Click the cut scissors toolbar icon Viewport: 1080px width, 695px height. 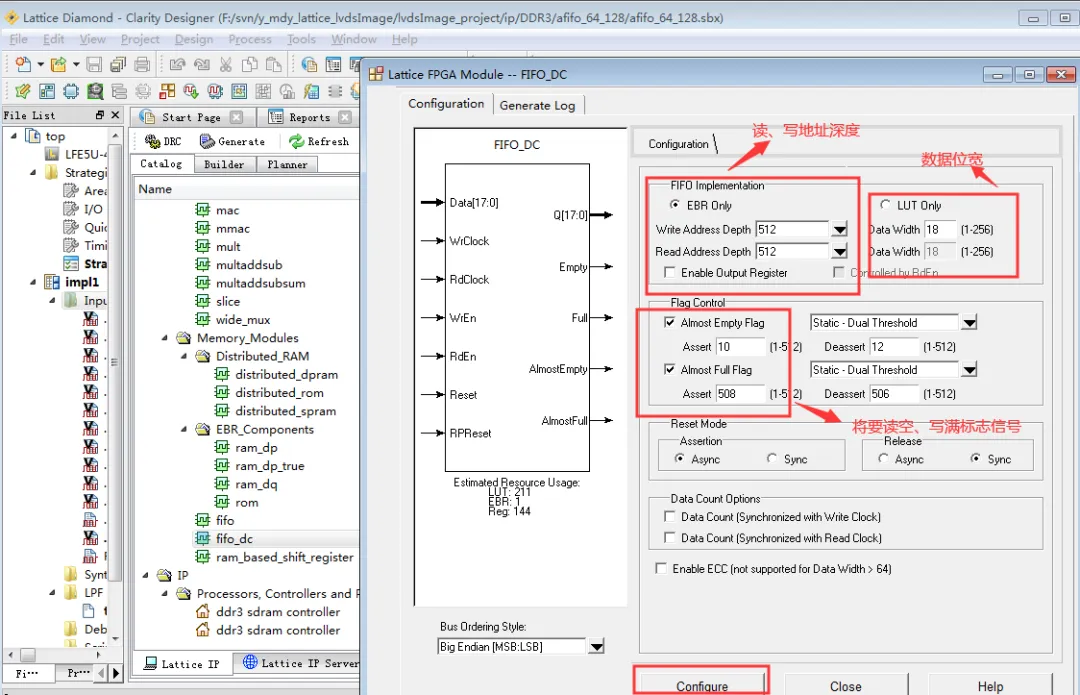pos(225,65)
